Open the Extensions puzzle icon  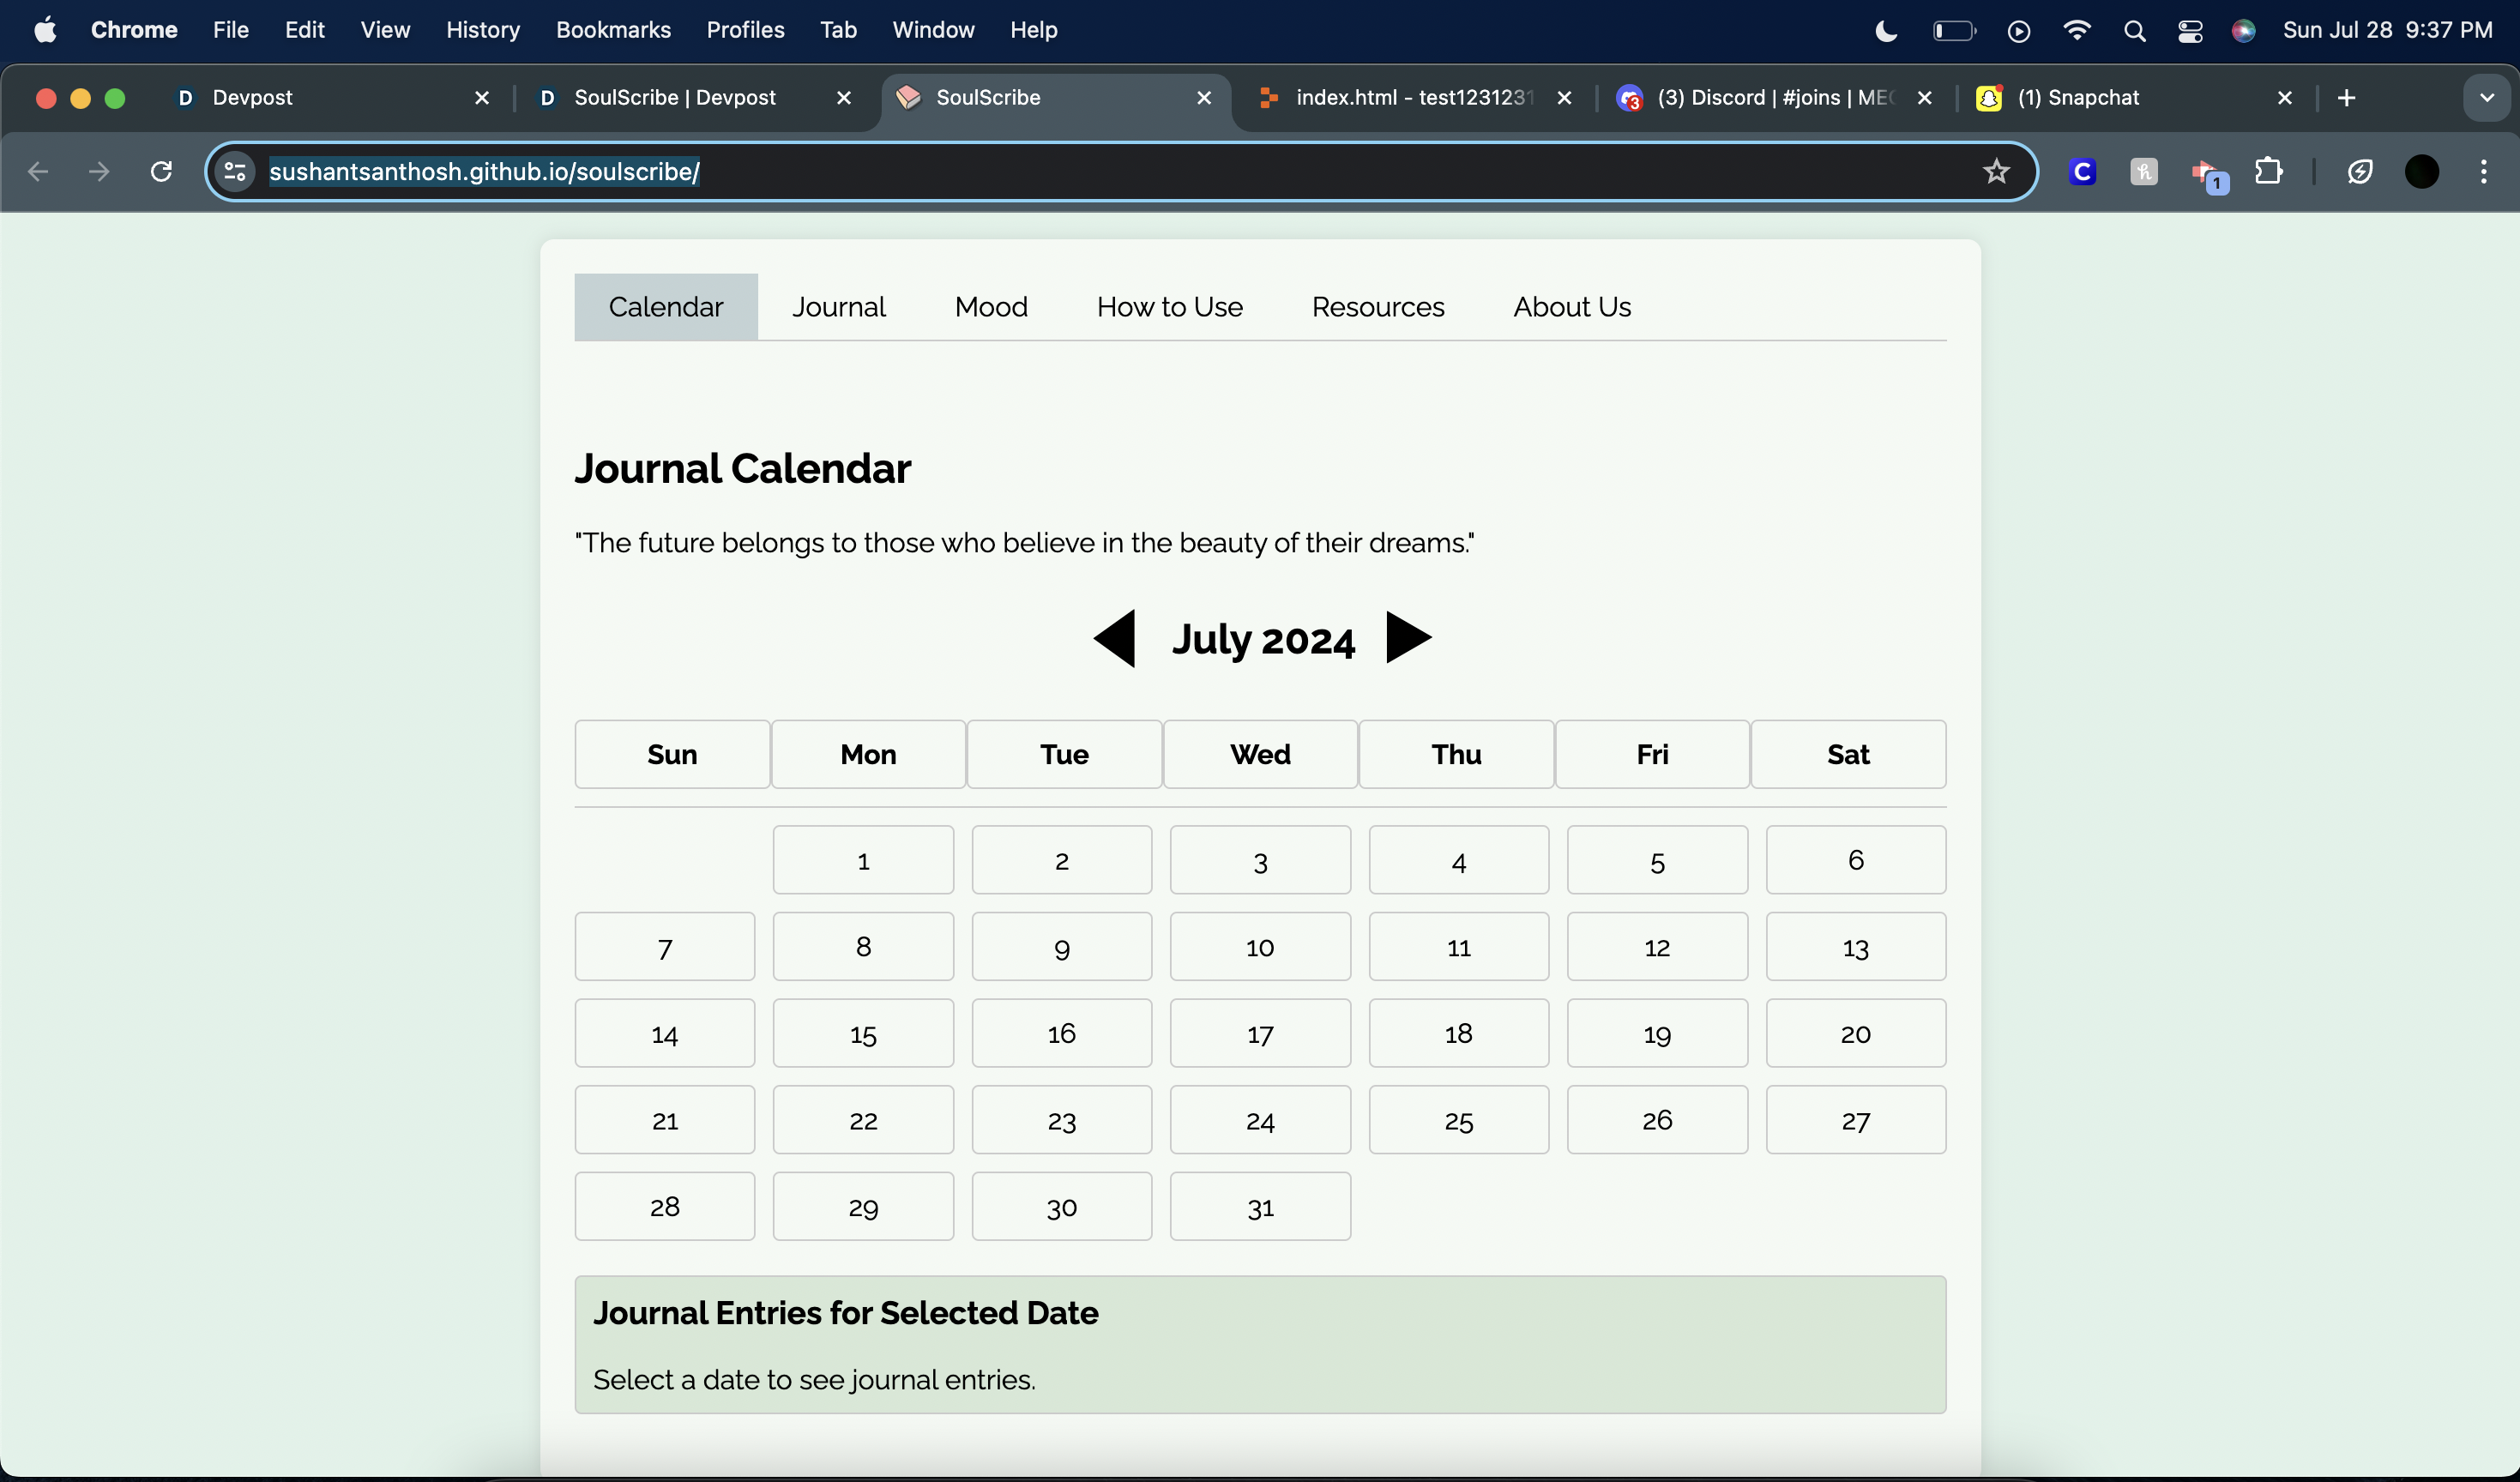pyautogui.click(x=2268, y=172)
